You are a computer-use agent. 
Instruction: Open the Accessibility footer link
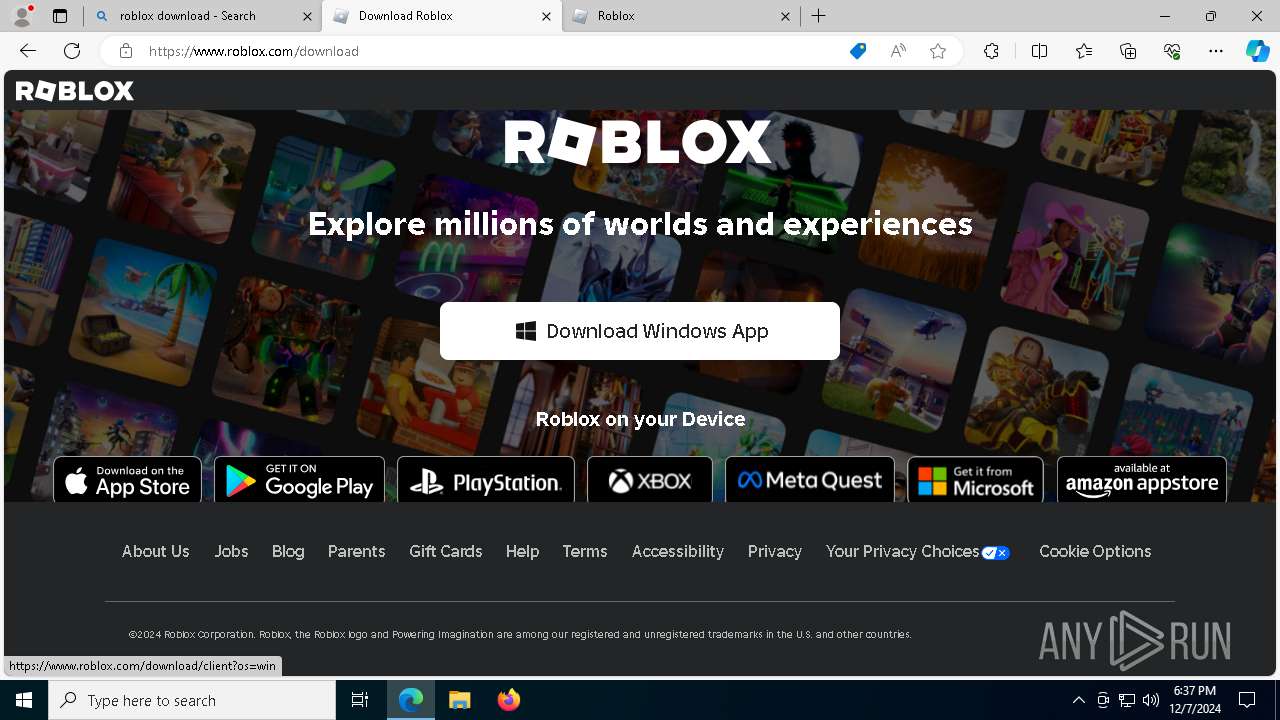coord(677,551)
